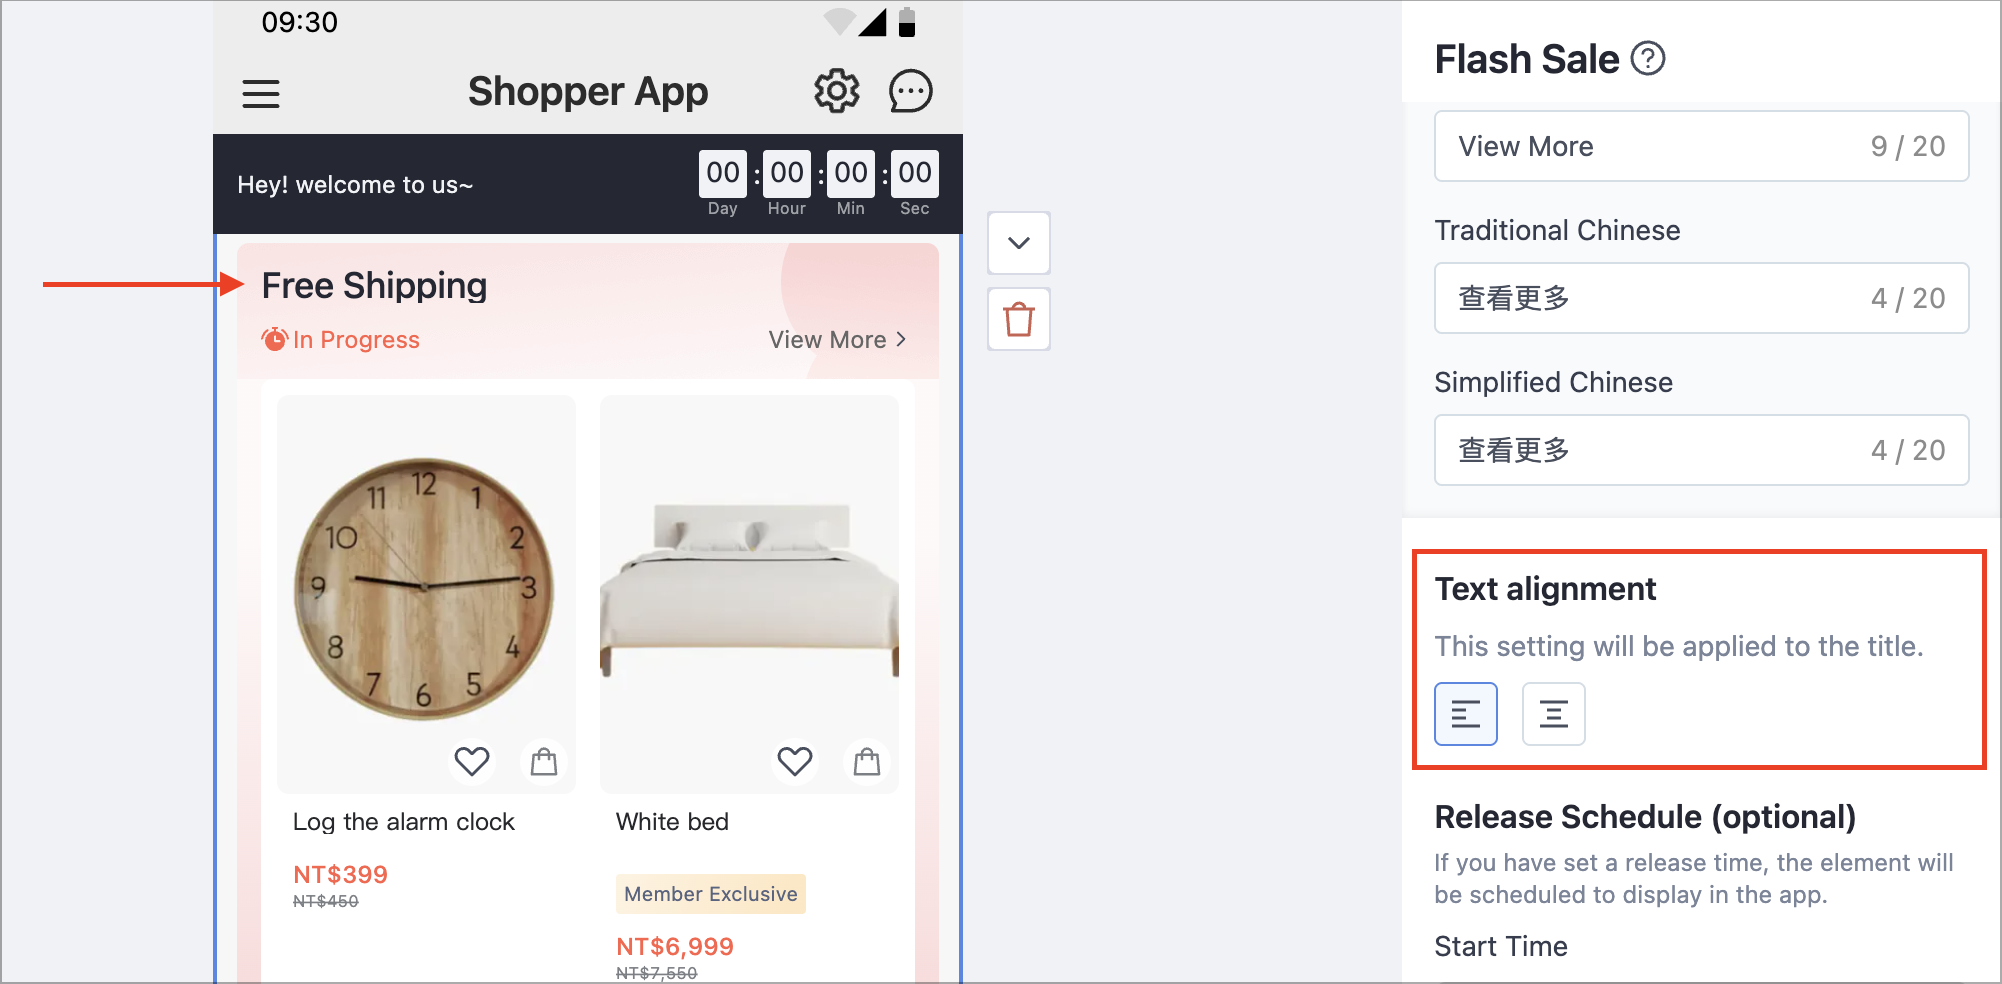Open the chat bubble icon
The width and height of the screenshot is (2002, 984).
coord(910,92)
